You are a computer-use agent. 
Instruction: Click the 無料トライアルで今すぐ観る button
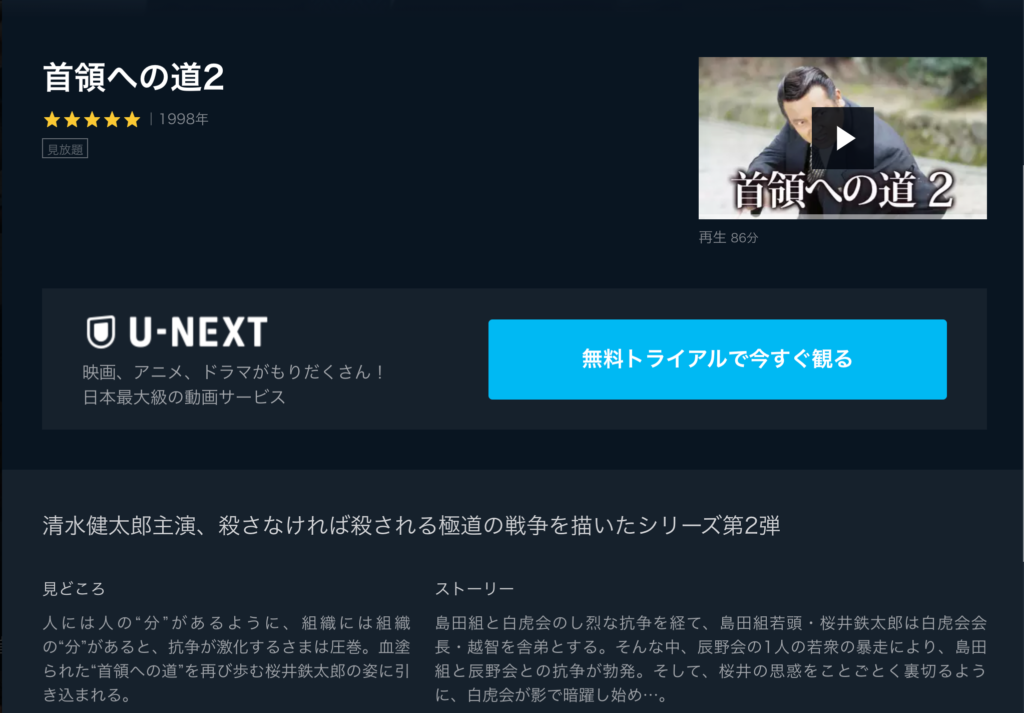[x=717, y=359]
